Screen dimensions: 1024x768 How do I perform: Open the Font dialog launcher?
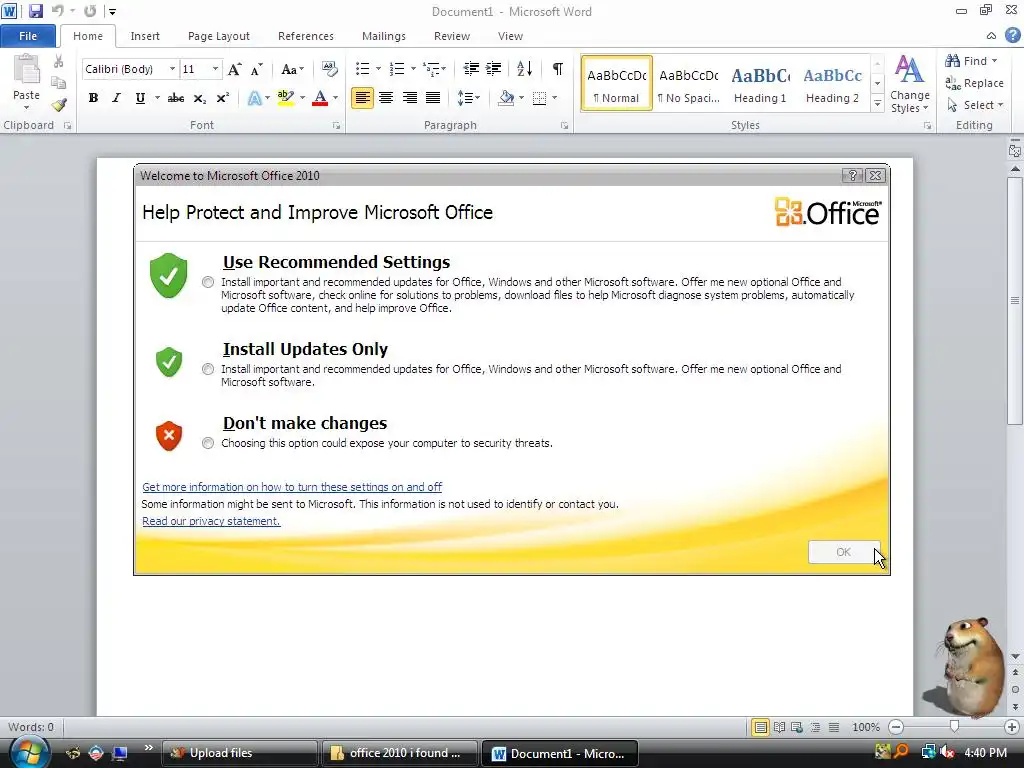coord(336,125)
